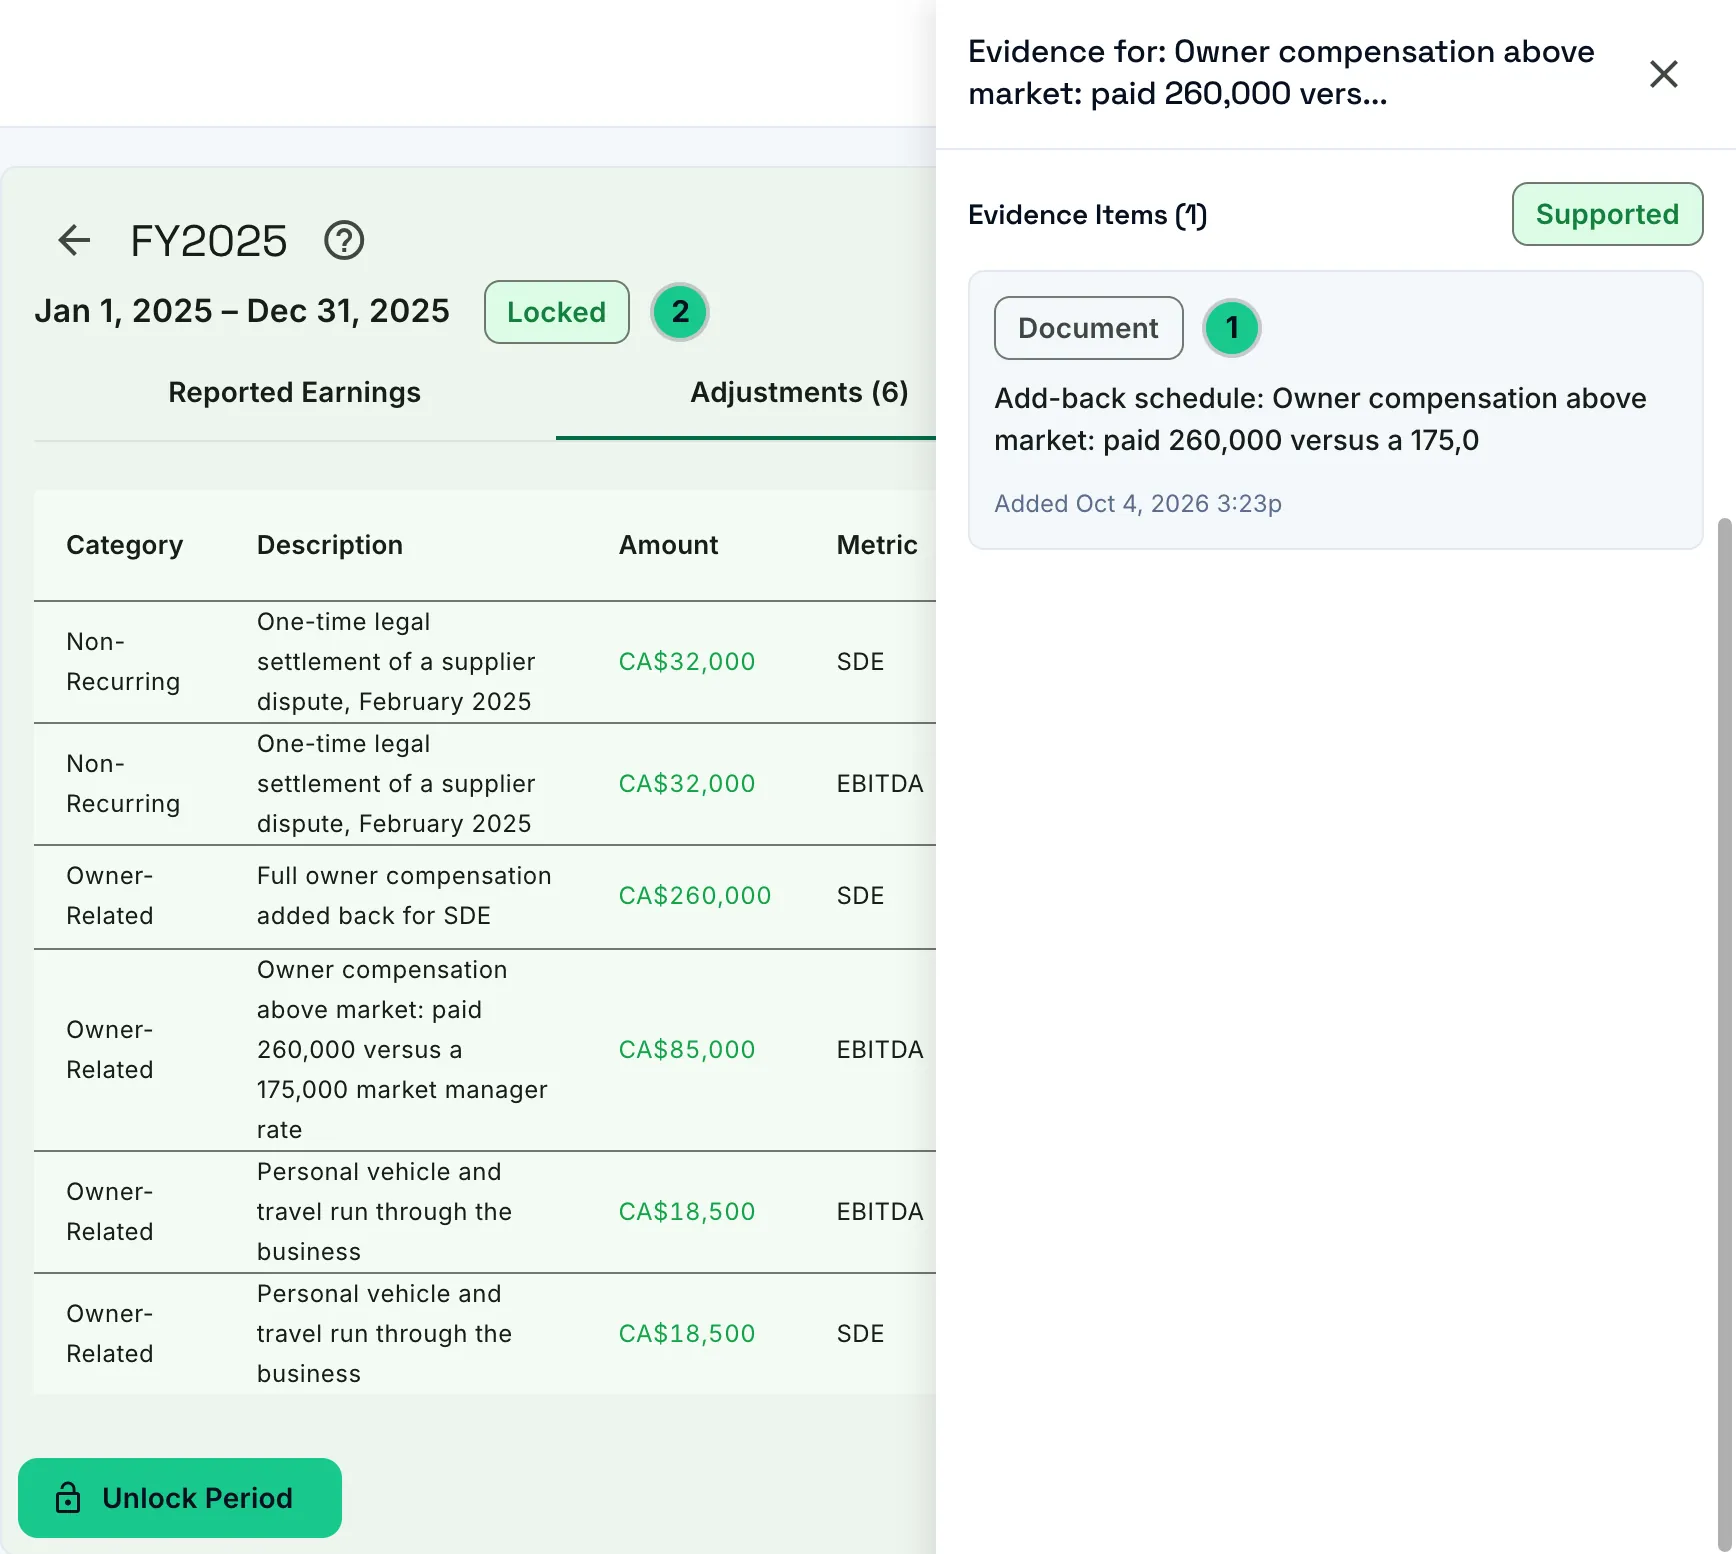Click the evidence panel vertical scrollbar
The height and width of the screenshot is (1554, 1736).
(1724, 1035)
